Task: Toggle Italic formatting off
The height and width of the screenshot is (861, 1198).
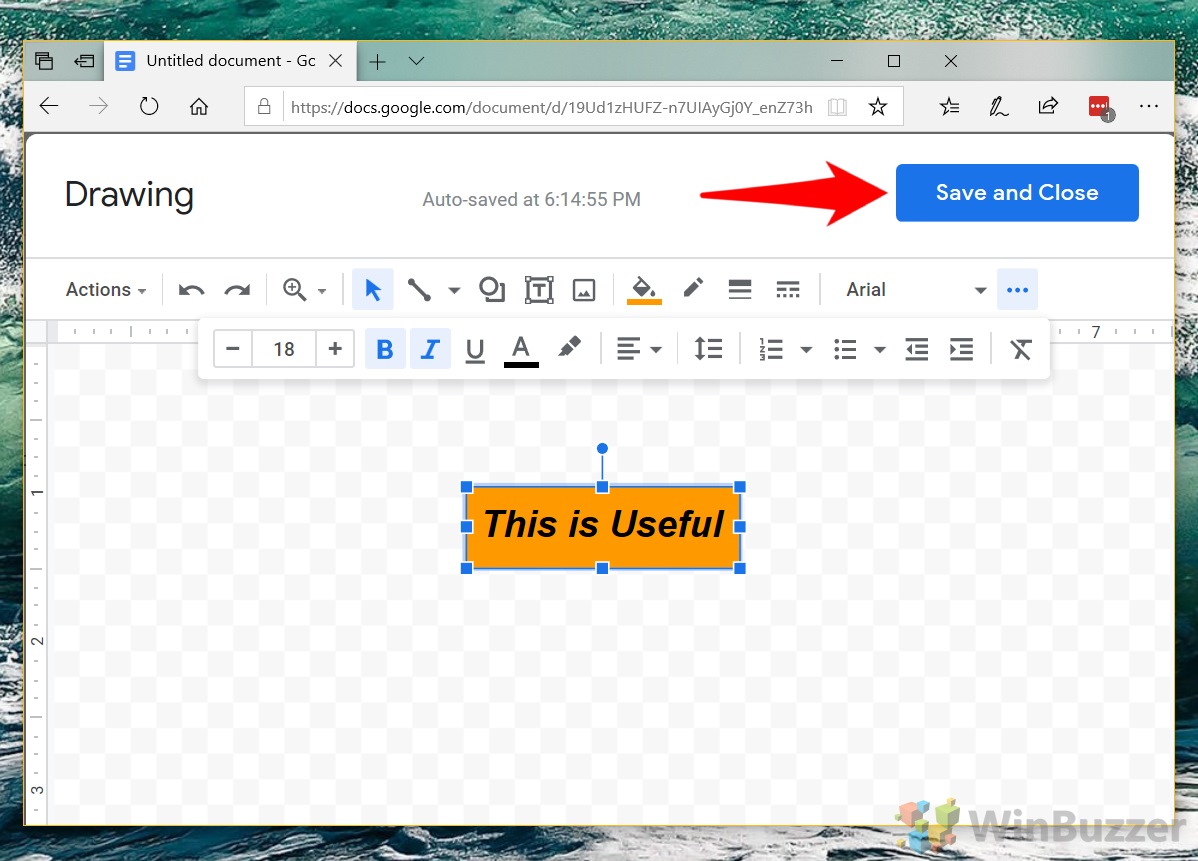Action: tap(430, 349)
